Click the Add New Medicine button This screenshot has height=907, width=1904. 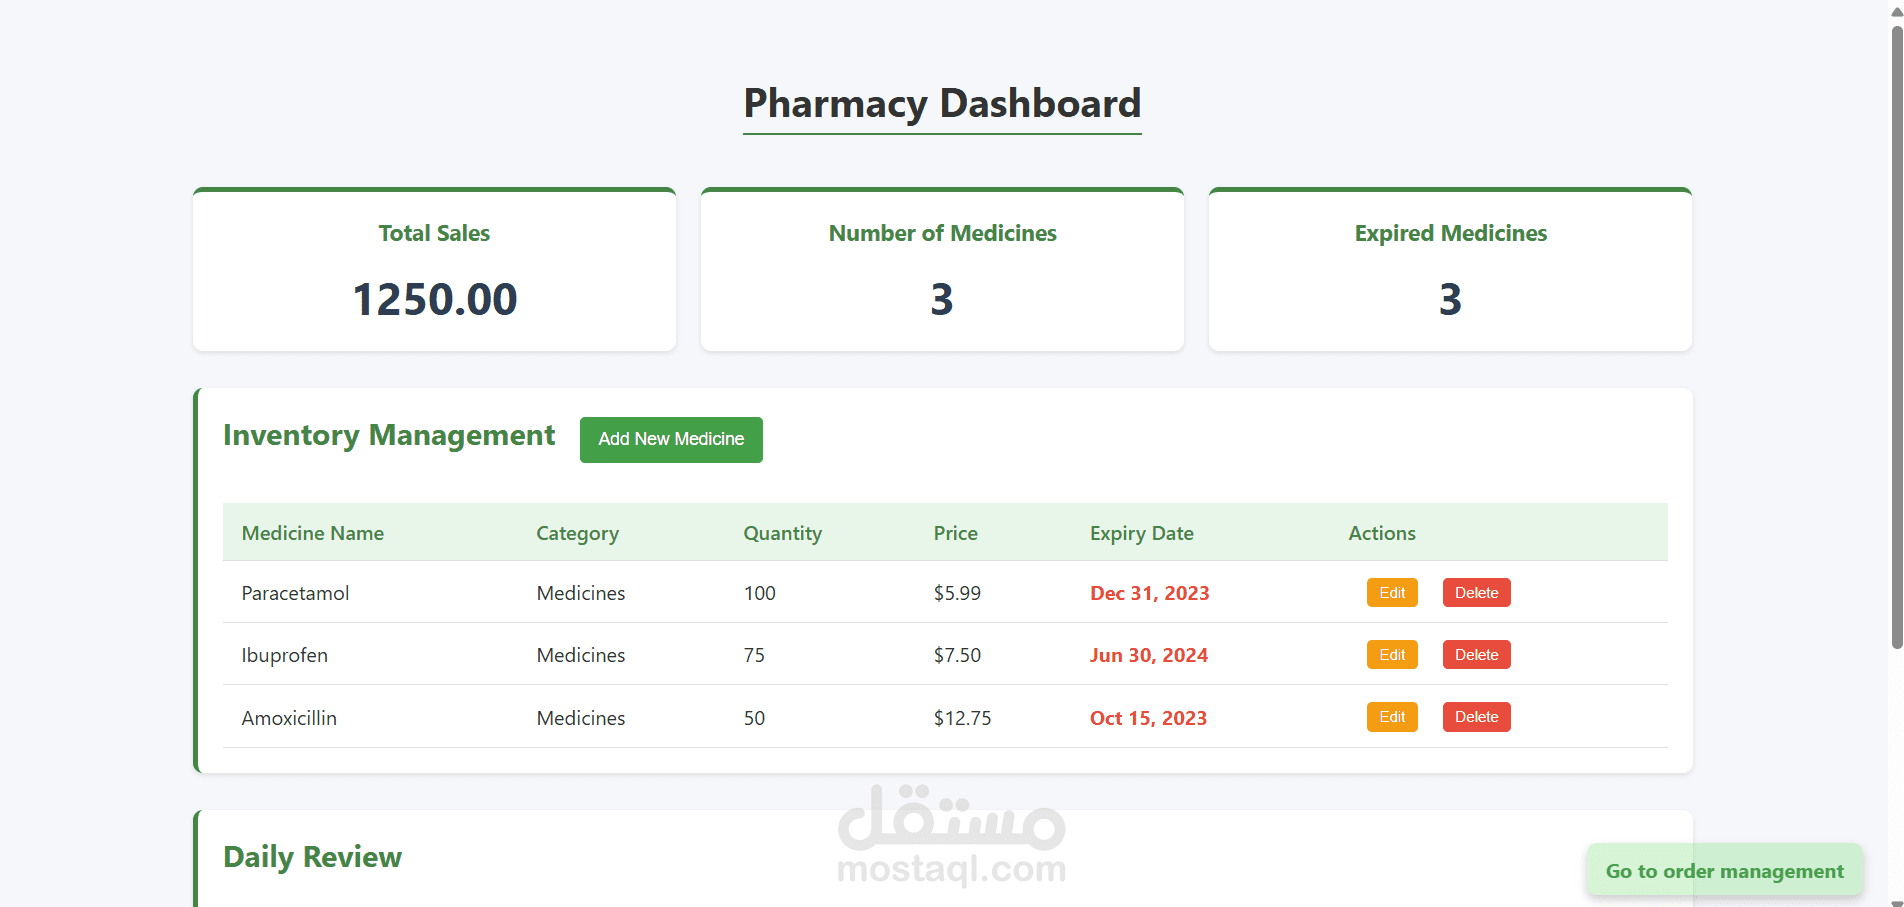click(x=671, y=440)
